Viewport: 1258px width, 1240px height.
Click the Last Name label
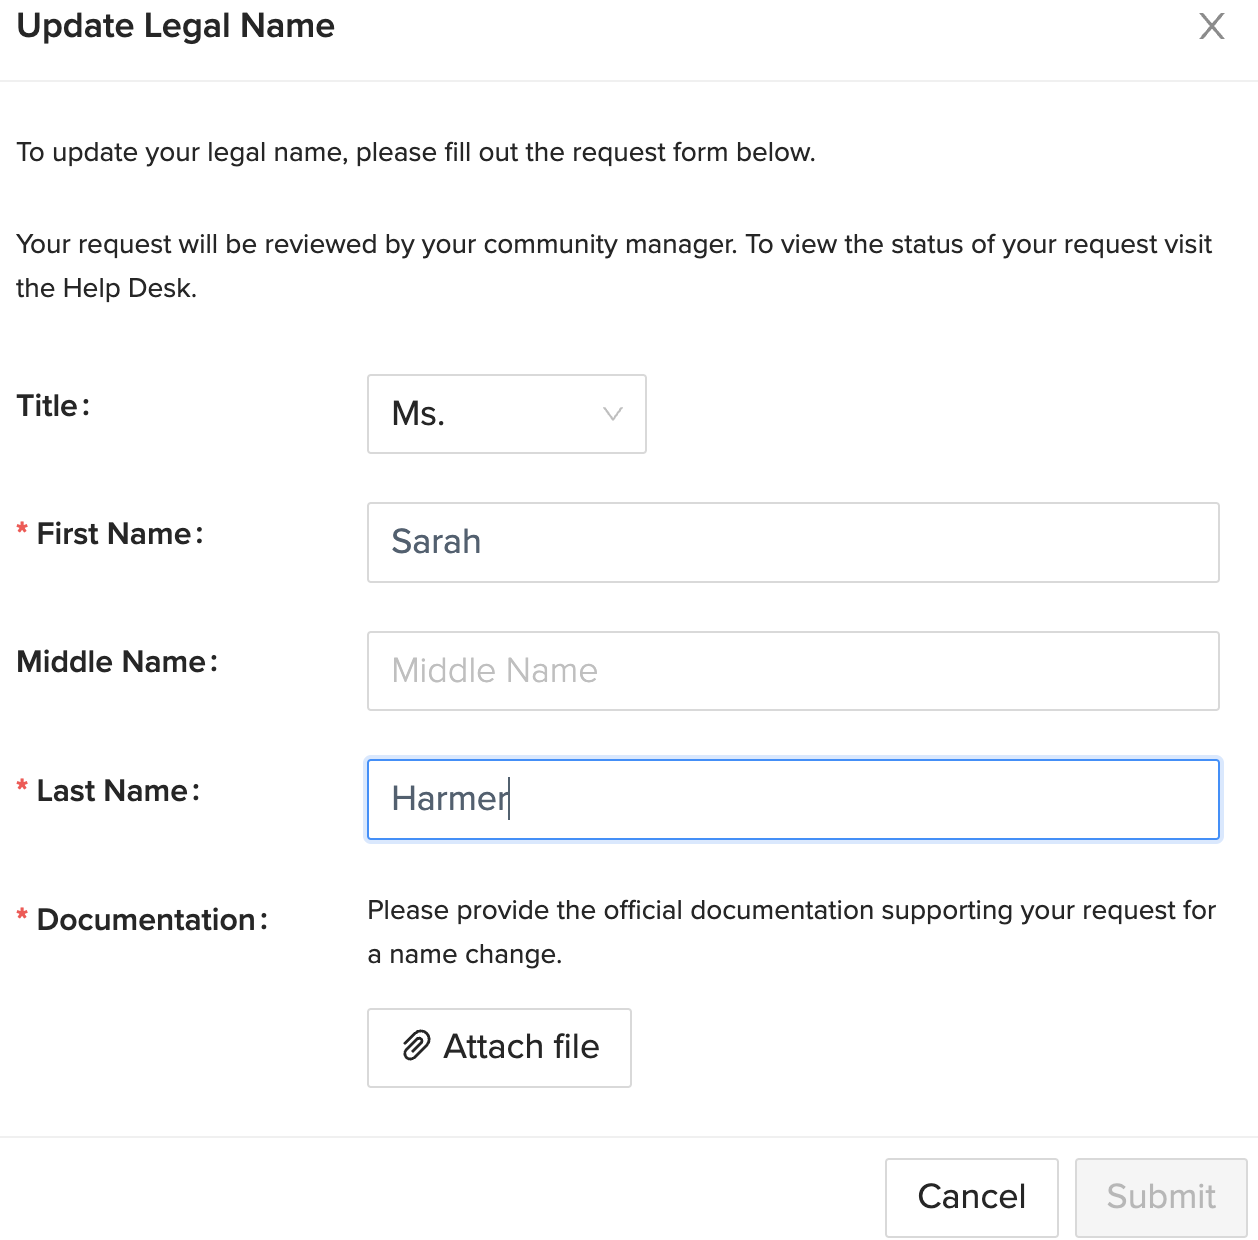118,791
